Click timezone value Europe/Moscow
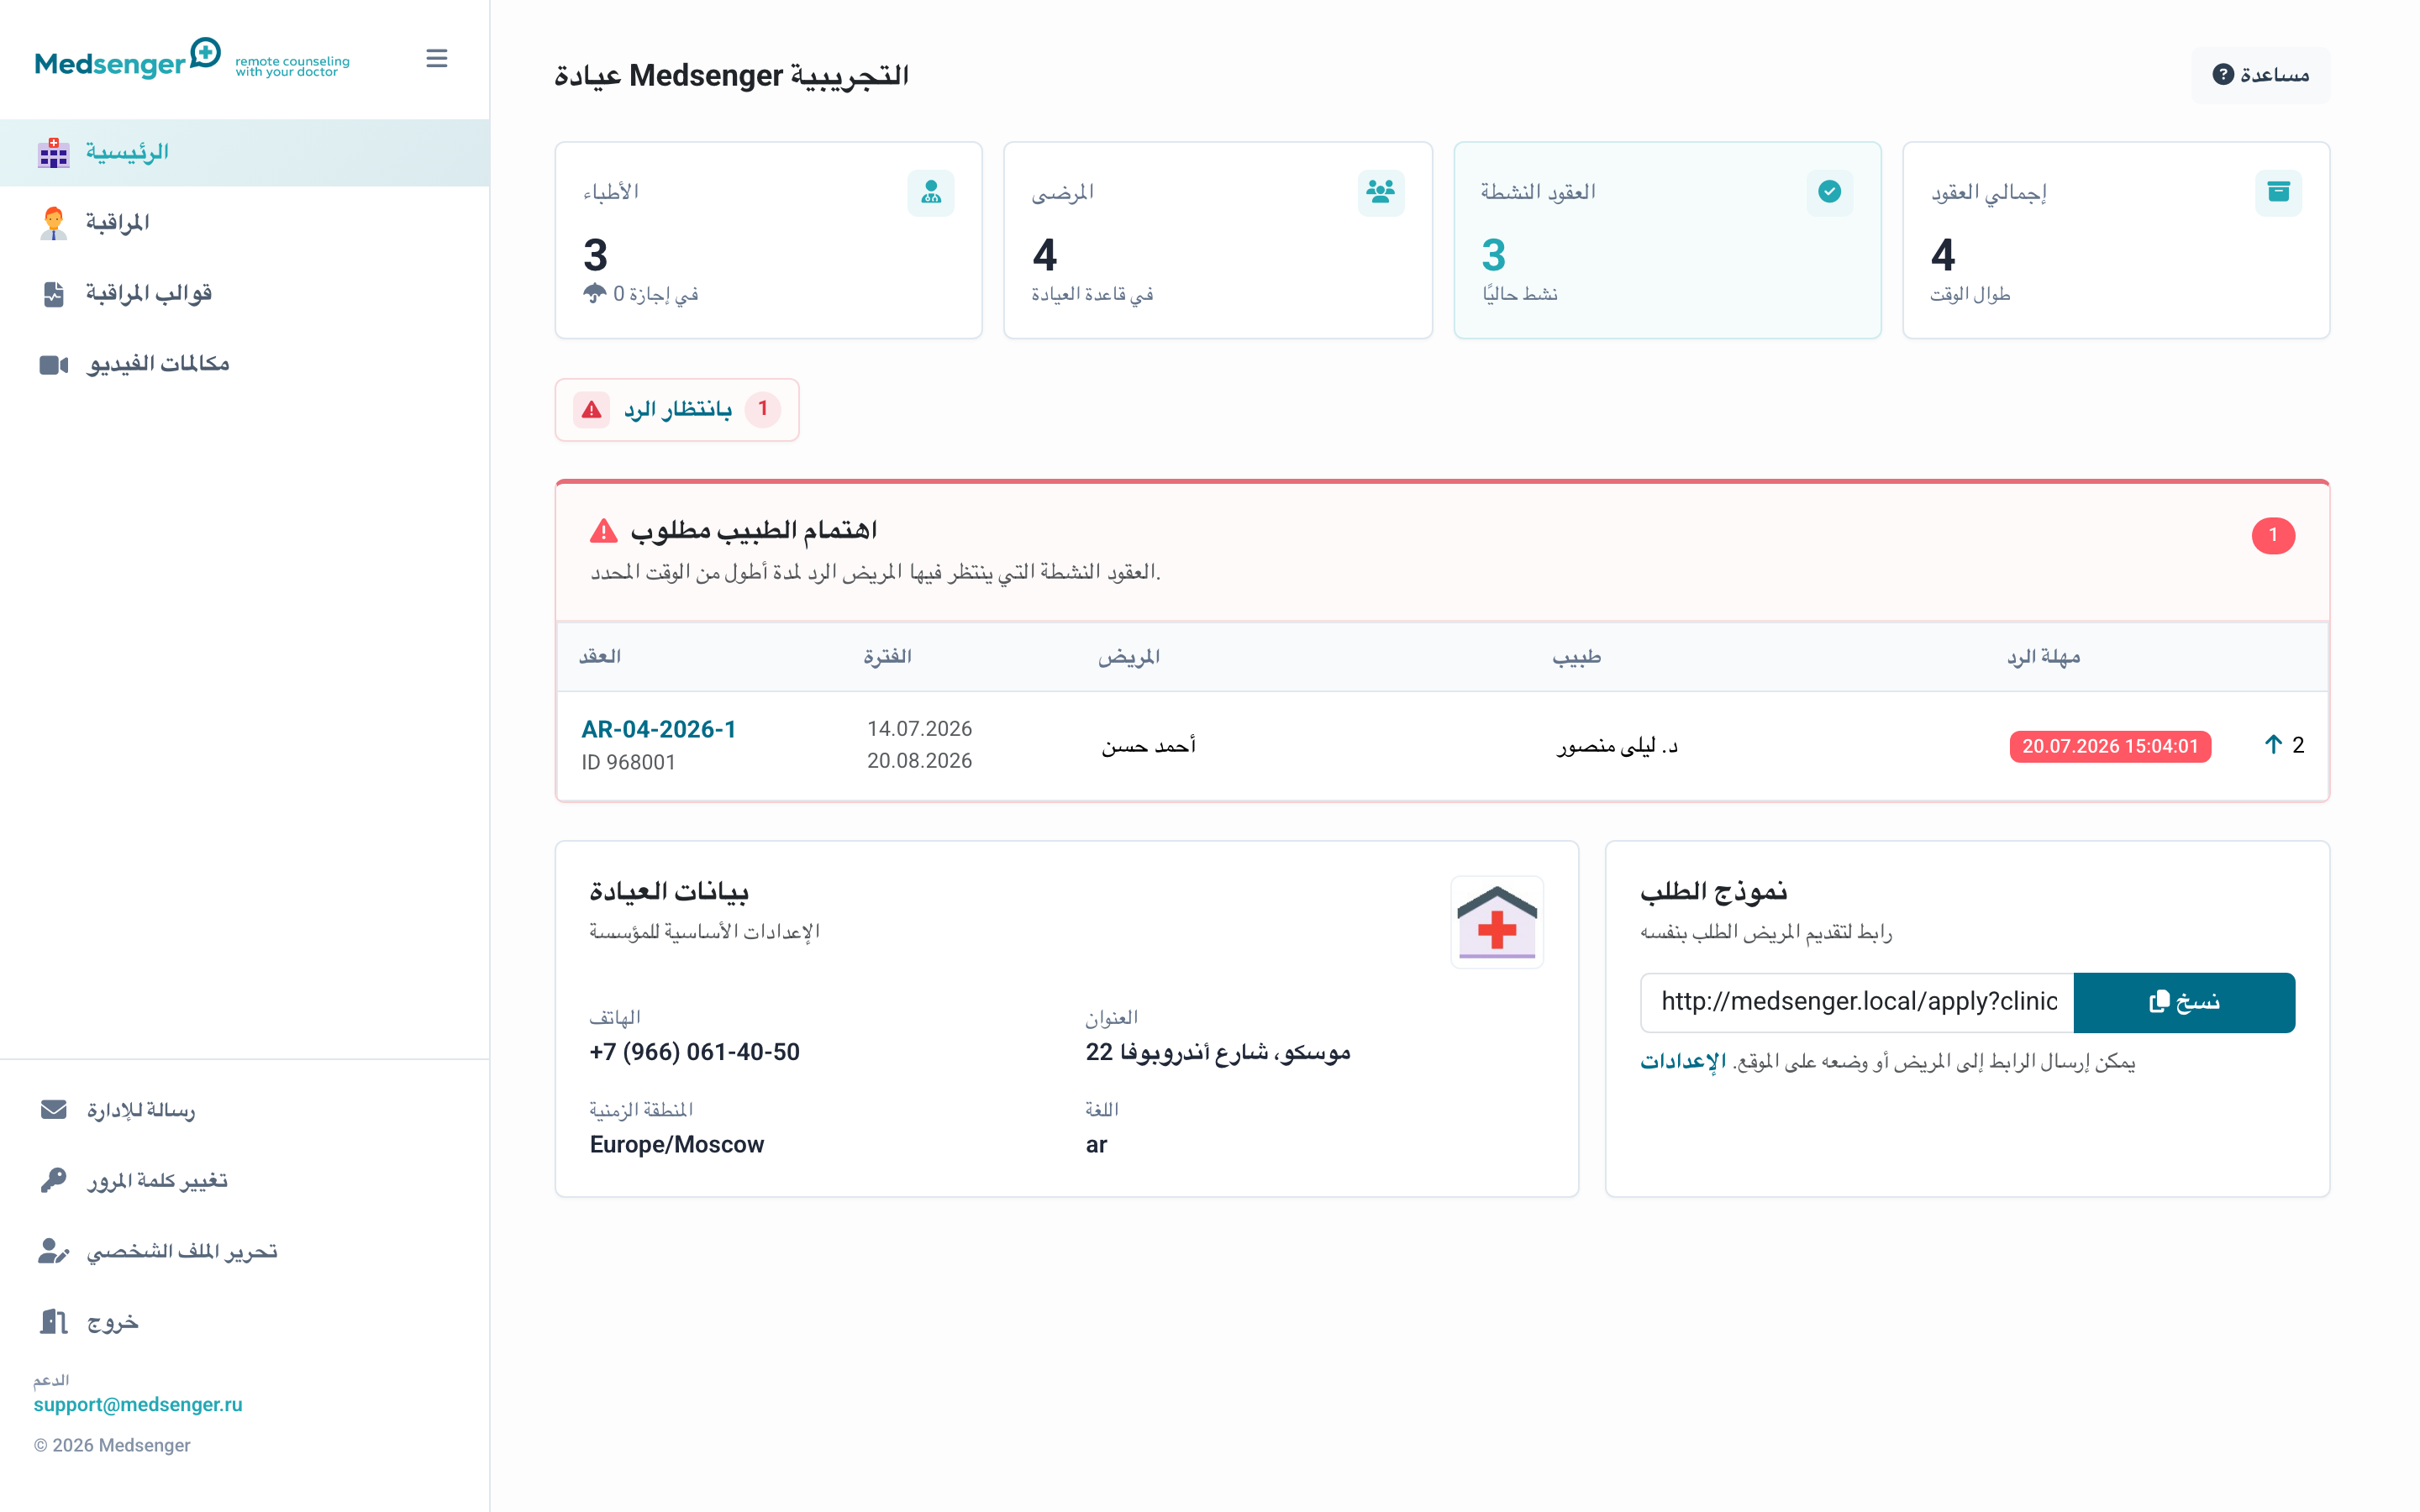Viewport: 2420px width, 1512px height. pyautogui.click(x=676, y=1145)
